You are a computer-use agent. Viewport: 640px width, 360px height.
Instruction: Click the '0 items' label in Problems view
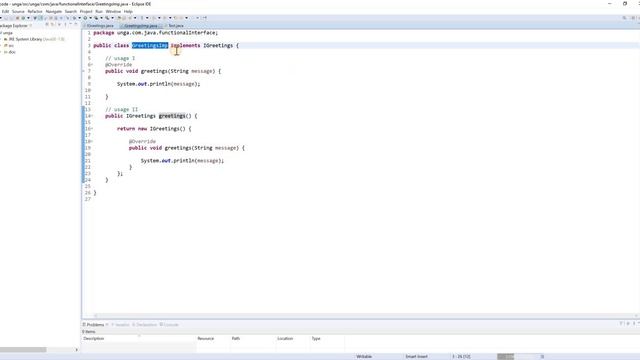(89, 331)
